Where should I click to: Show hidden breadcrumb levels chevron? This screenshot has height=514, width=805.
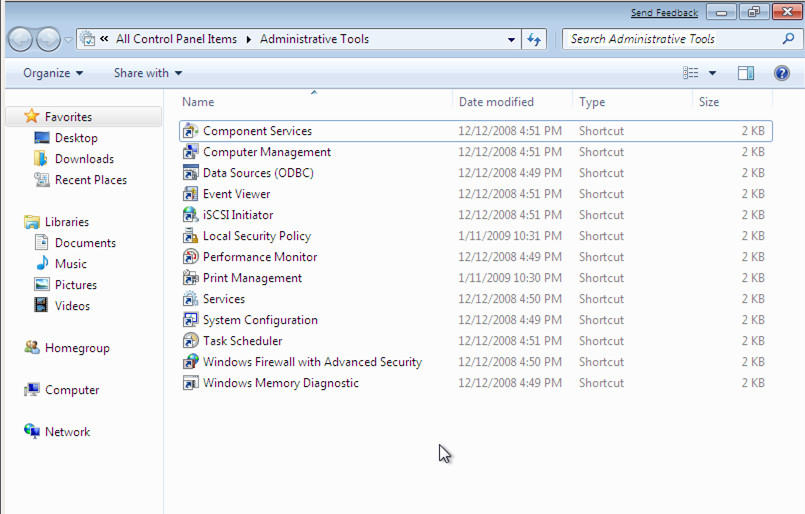click(104, 39)
